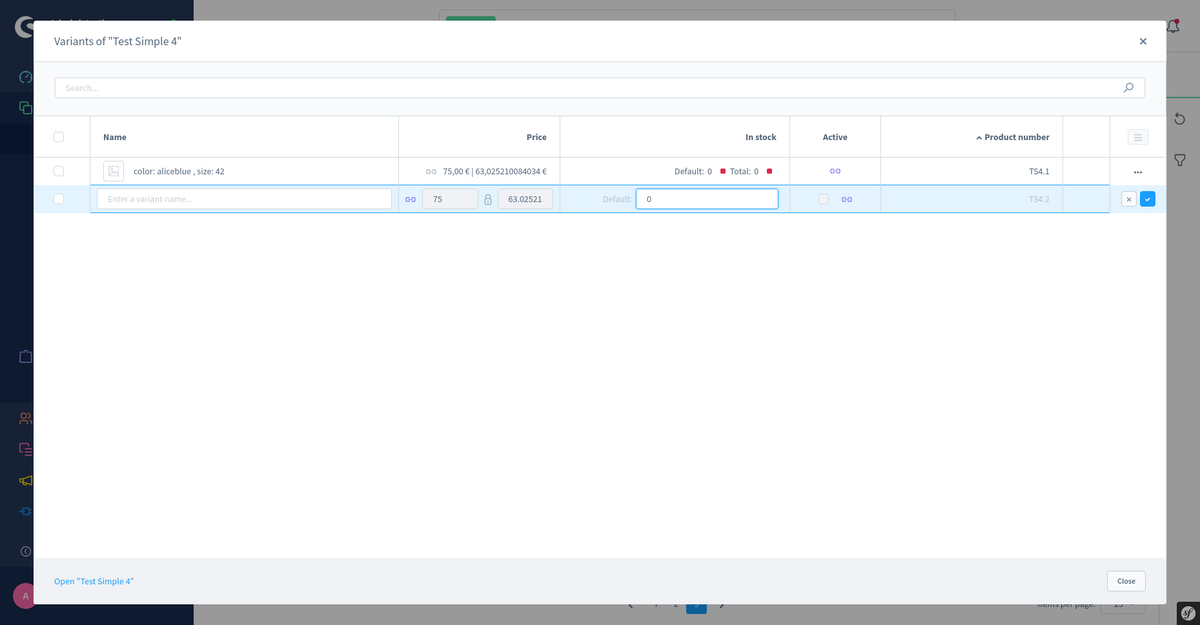Click the 'Enter a variant name...' input field
The width and height of the screenshot is (1200, 625).
(x=244, y=199)
